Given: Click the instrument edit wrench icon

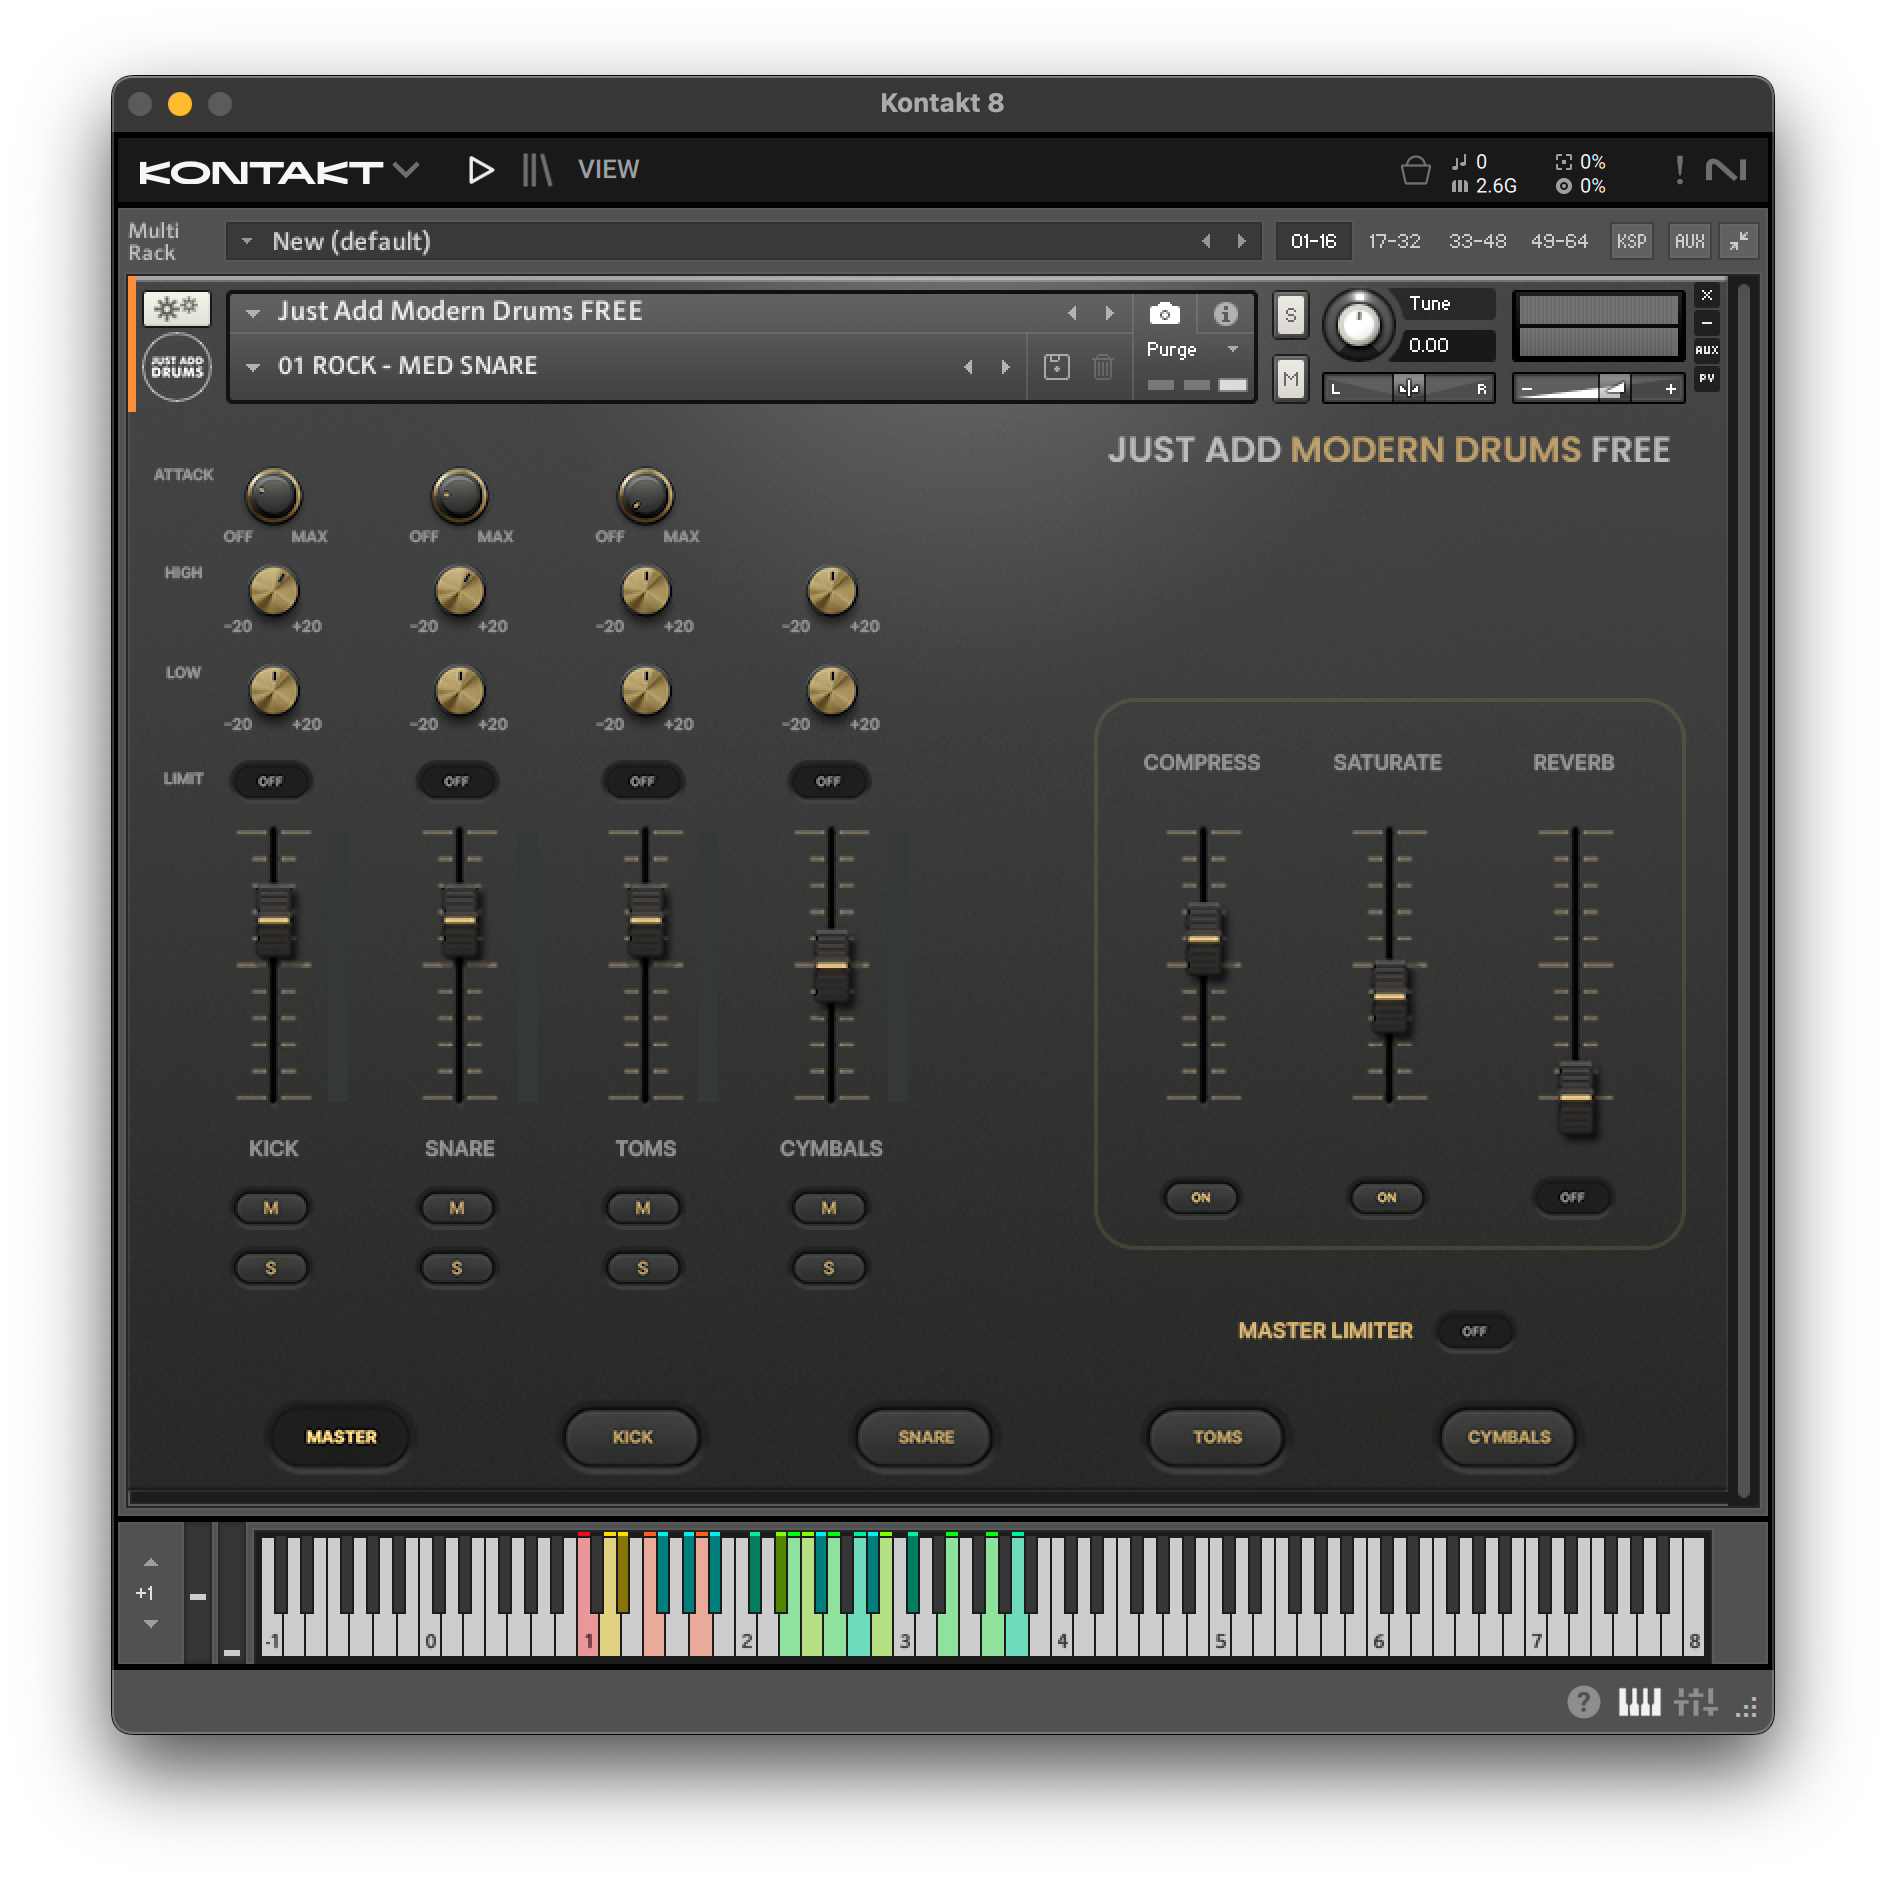Looking at the screenshot, I should [178, 309].
